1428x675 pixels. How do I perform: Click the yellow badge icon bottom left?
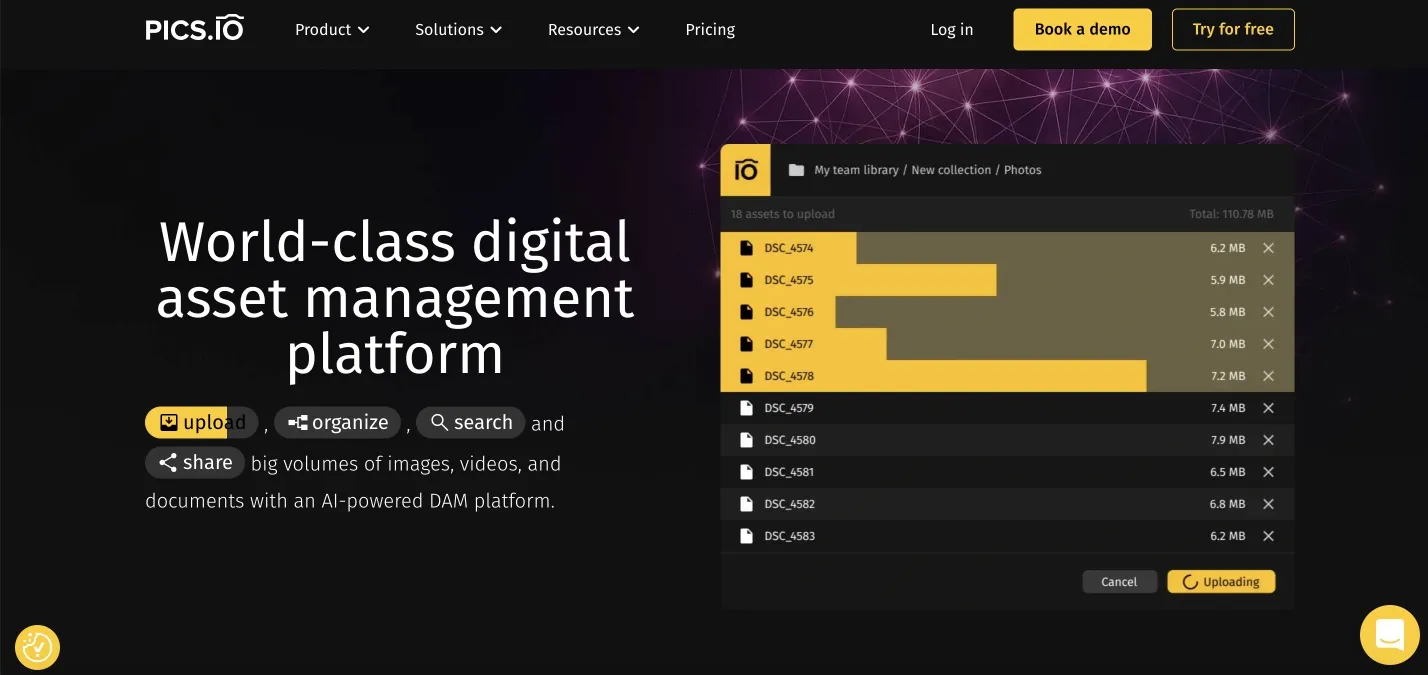pyautogui.click(x=37, y=647)
